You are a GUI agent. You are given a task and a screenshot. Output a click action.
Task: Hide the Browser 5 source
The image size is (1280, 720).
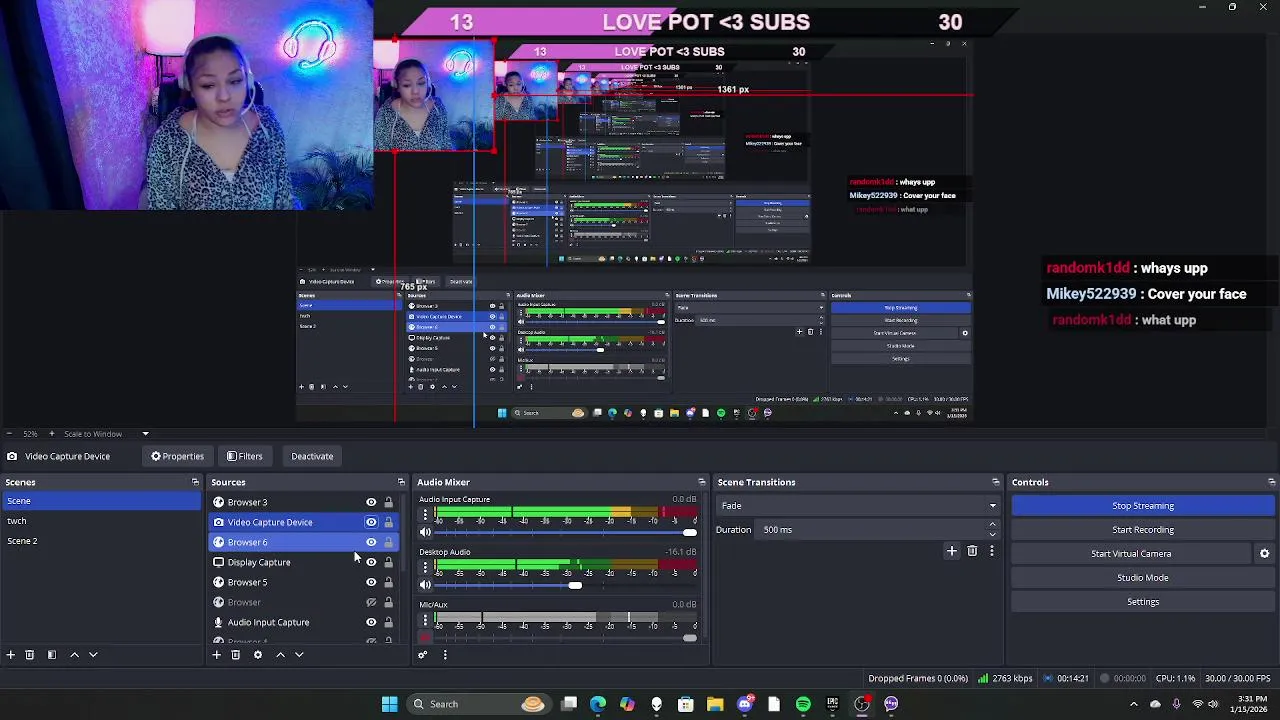point(371,582)
